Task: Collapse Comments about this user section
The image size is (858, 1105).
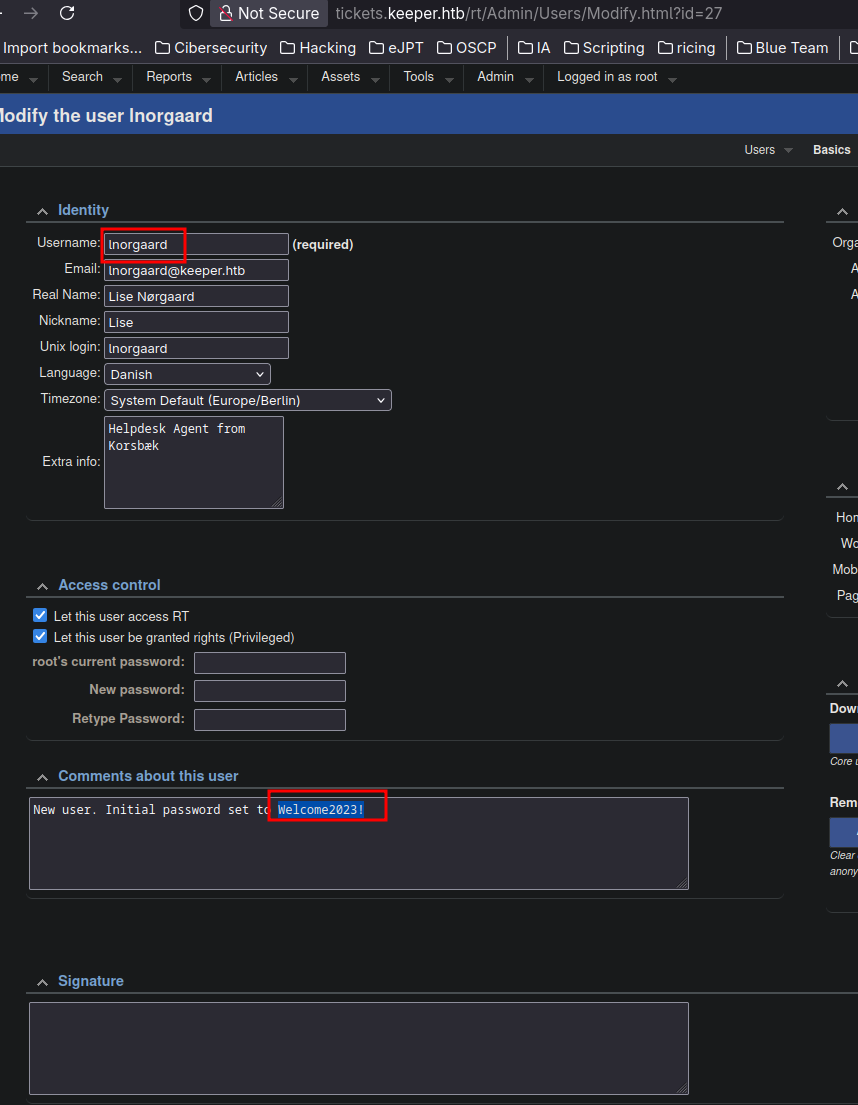Action: (x=43, y=777)
